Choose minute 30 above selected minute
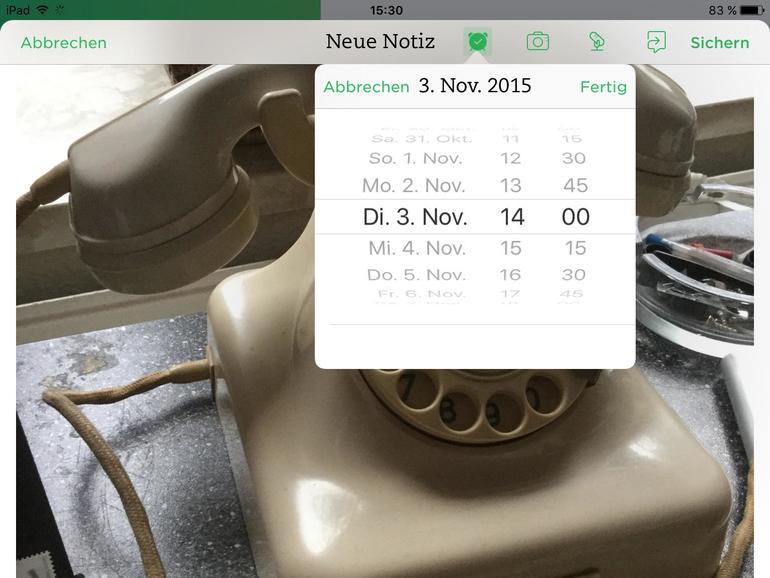 (574, 159)
